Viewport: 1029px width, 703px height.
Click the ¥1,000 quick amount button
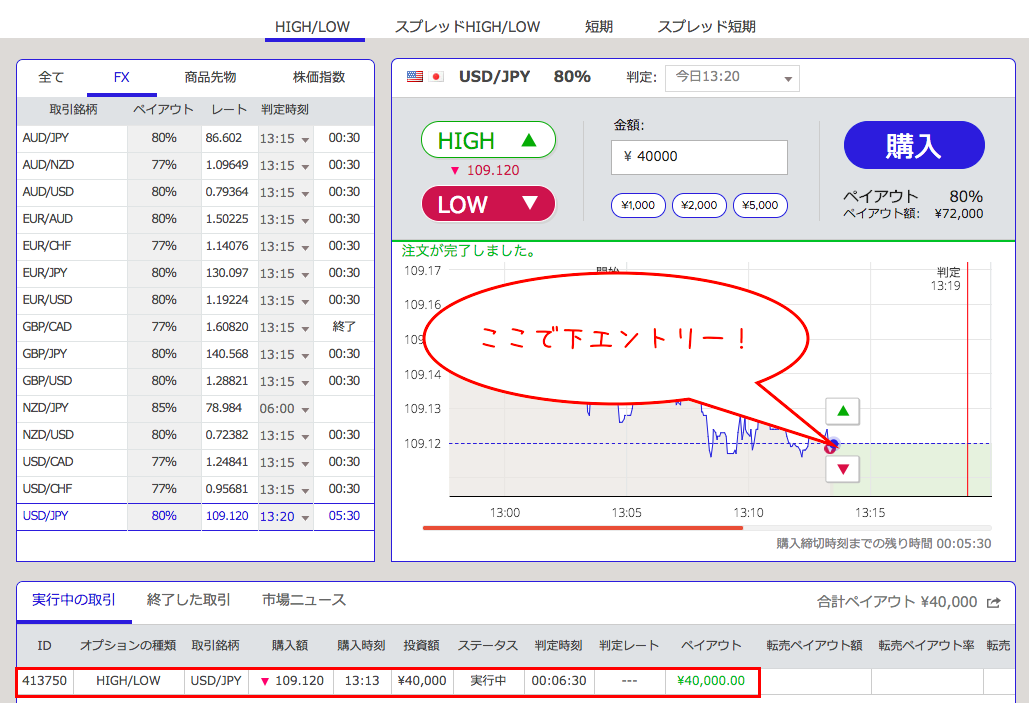pos(638,206)
